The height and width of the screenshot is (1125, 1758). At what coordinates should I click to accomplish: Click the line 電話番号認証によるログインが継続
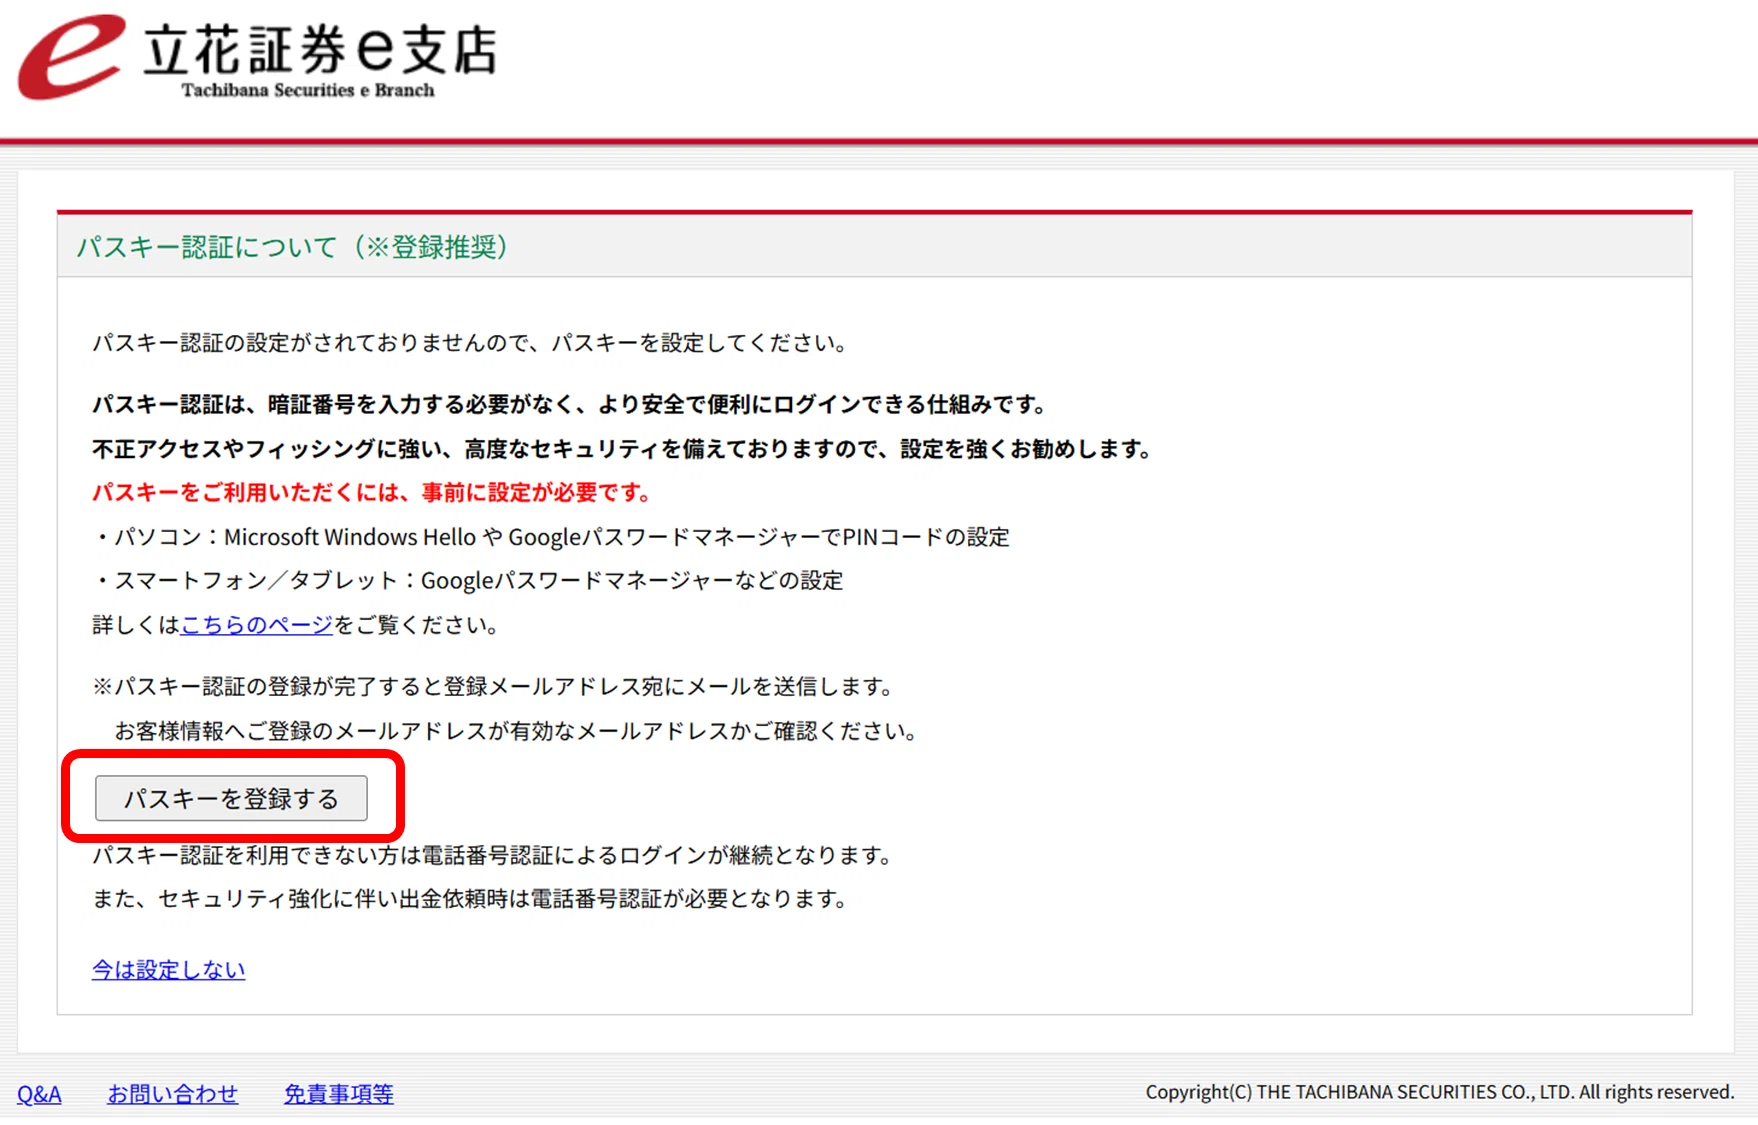click(492, 855)
